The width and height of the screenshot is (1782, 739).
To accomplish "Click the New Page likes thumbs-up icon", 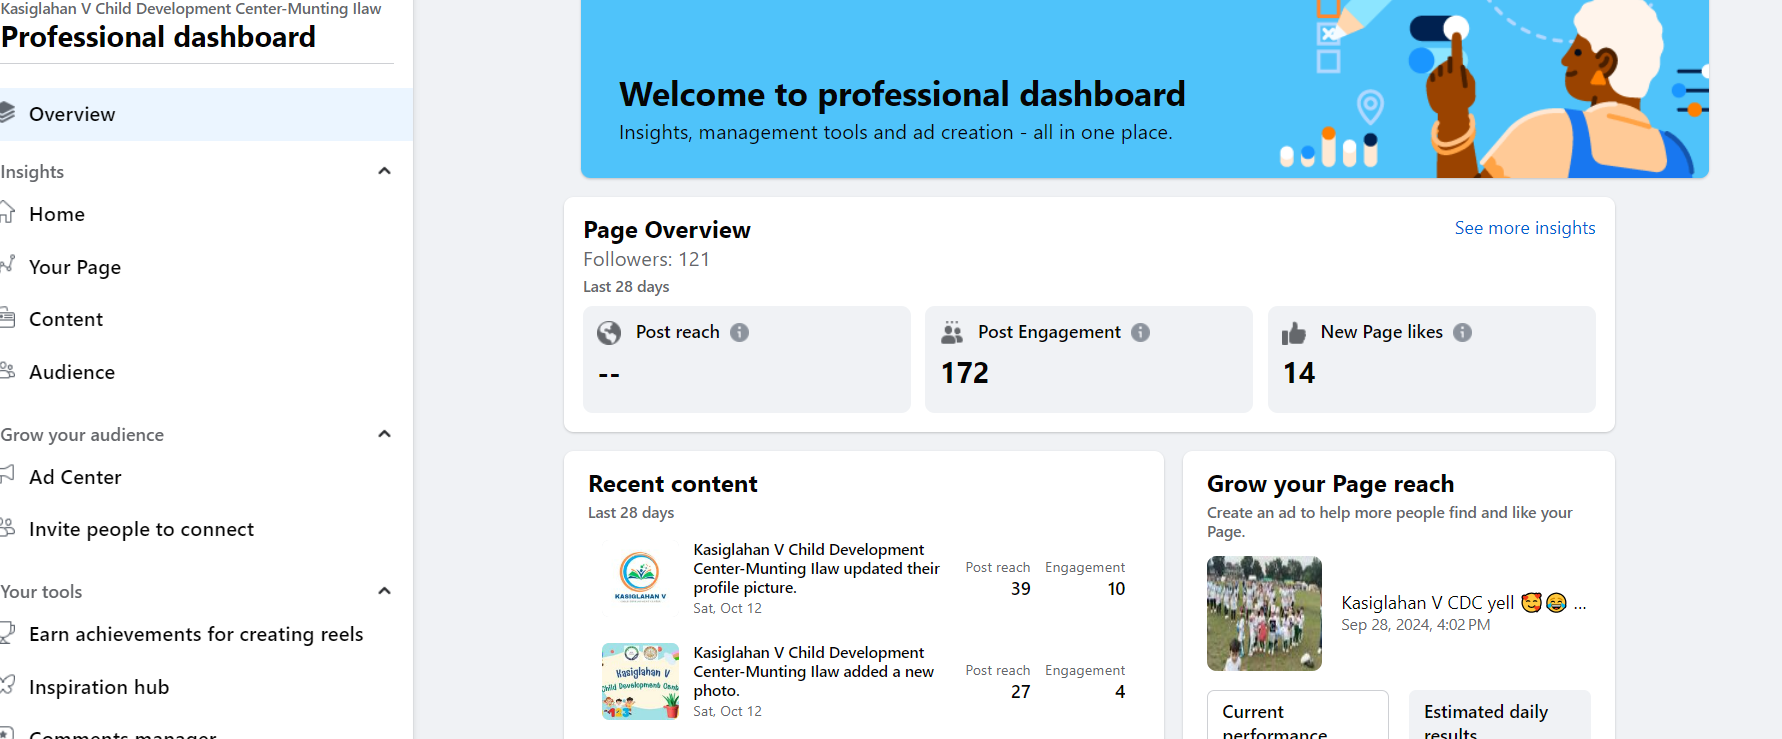I will [1294, 333].
